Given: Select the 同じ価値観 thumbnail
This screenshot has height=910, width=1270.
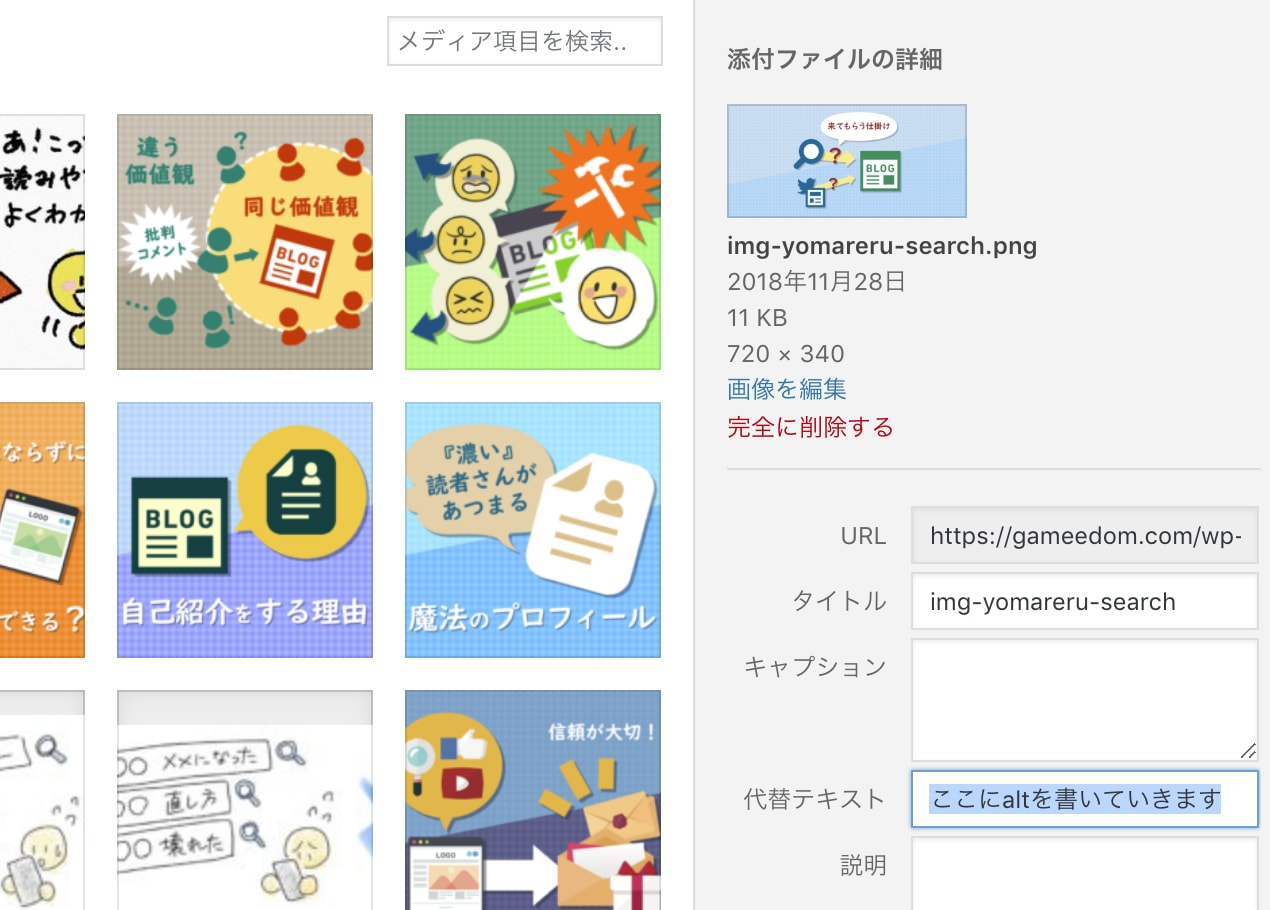Looking at the screenshot, I should click(x=245, y=242).
